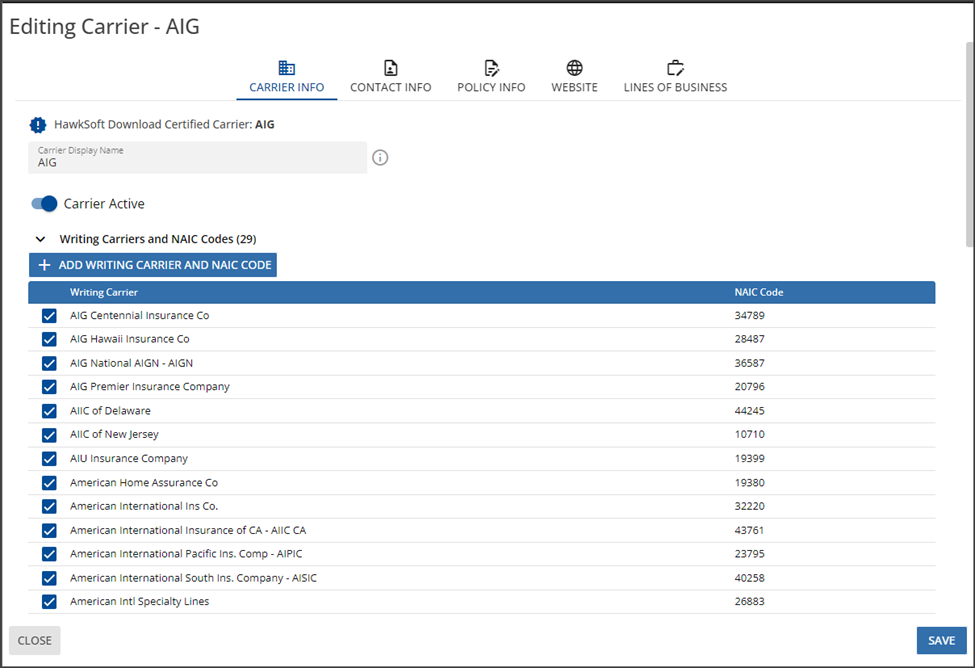Uncheck American International South Ins. Company checkbox
975x668 pixels.
(49, 578)
